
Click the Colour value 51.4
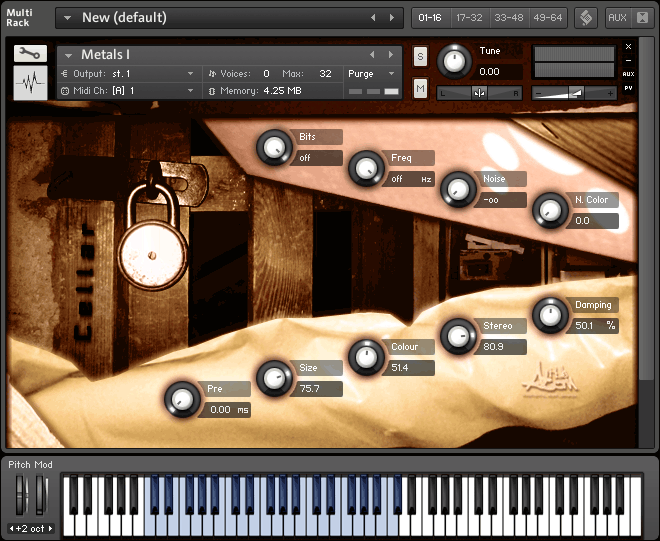click(x=409, y=368)
